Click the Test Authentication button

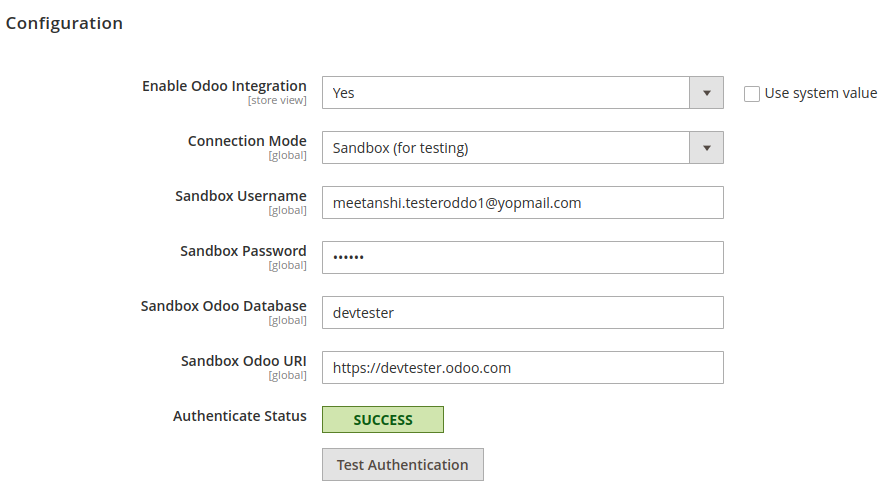coord(403,465)
